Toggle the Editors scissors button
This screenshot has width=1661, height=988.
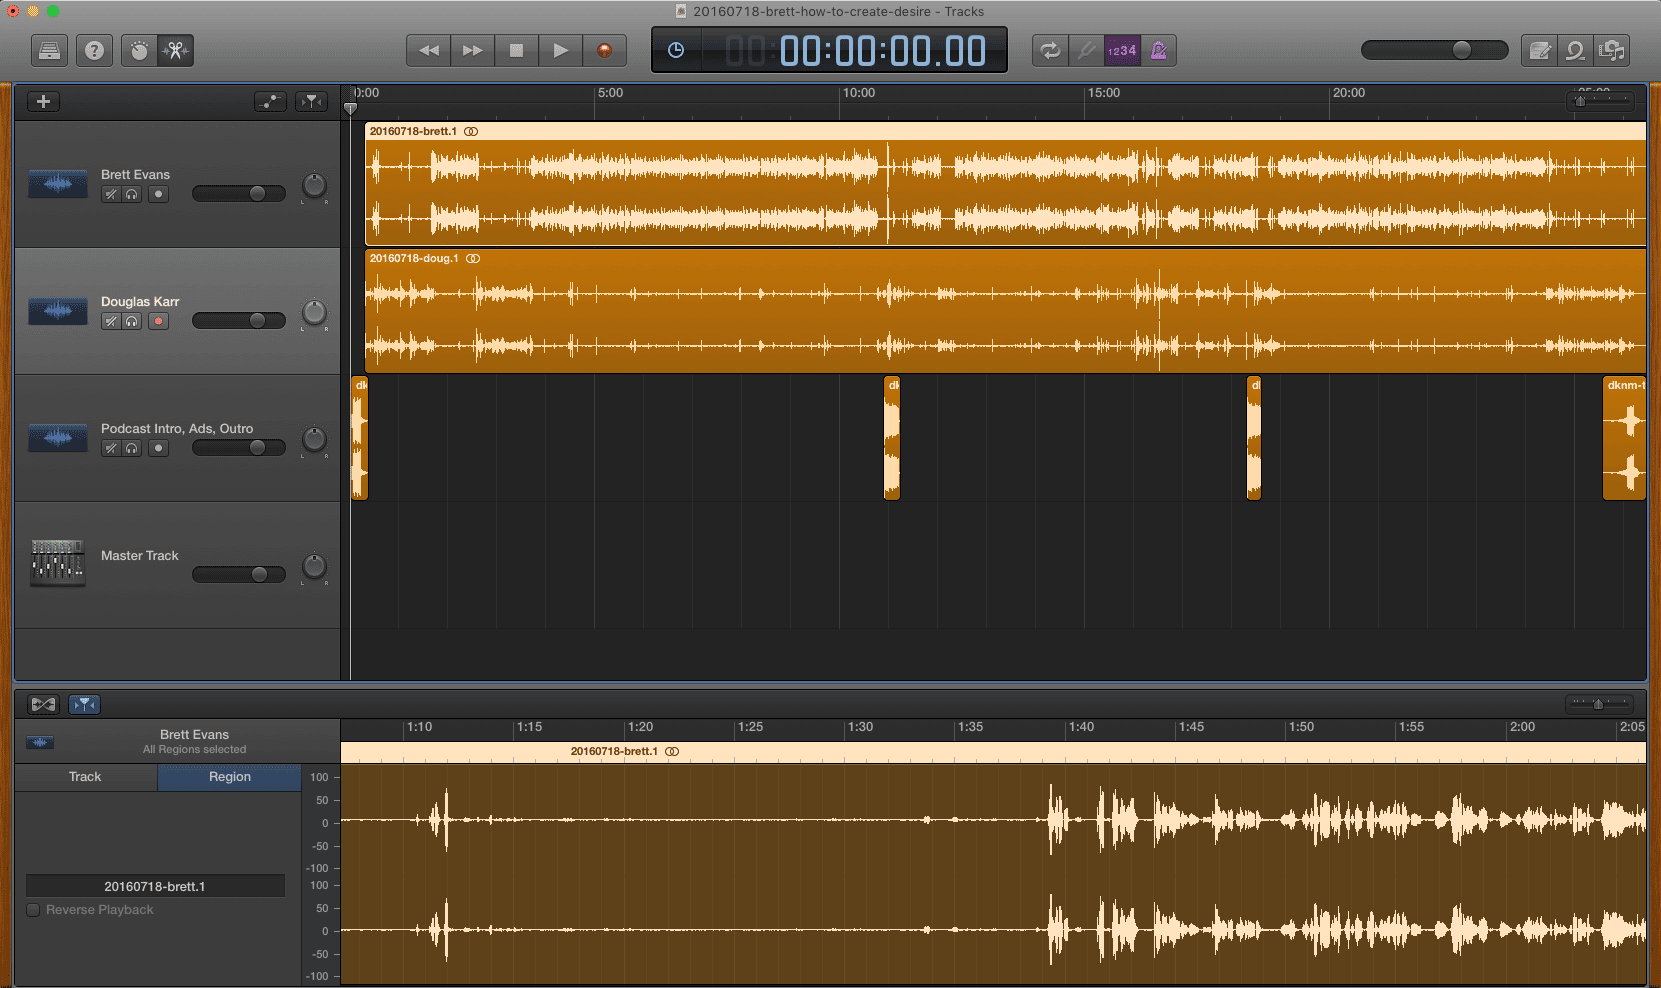point(176,50)
